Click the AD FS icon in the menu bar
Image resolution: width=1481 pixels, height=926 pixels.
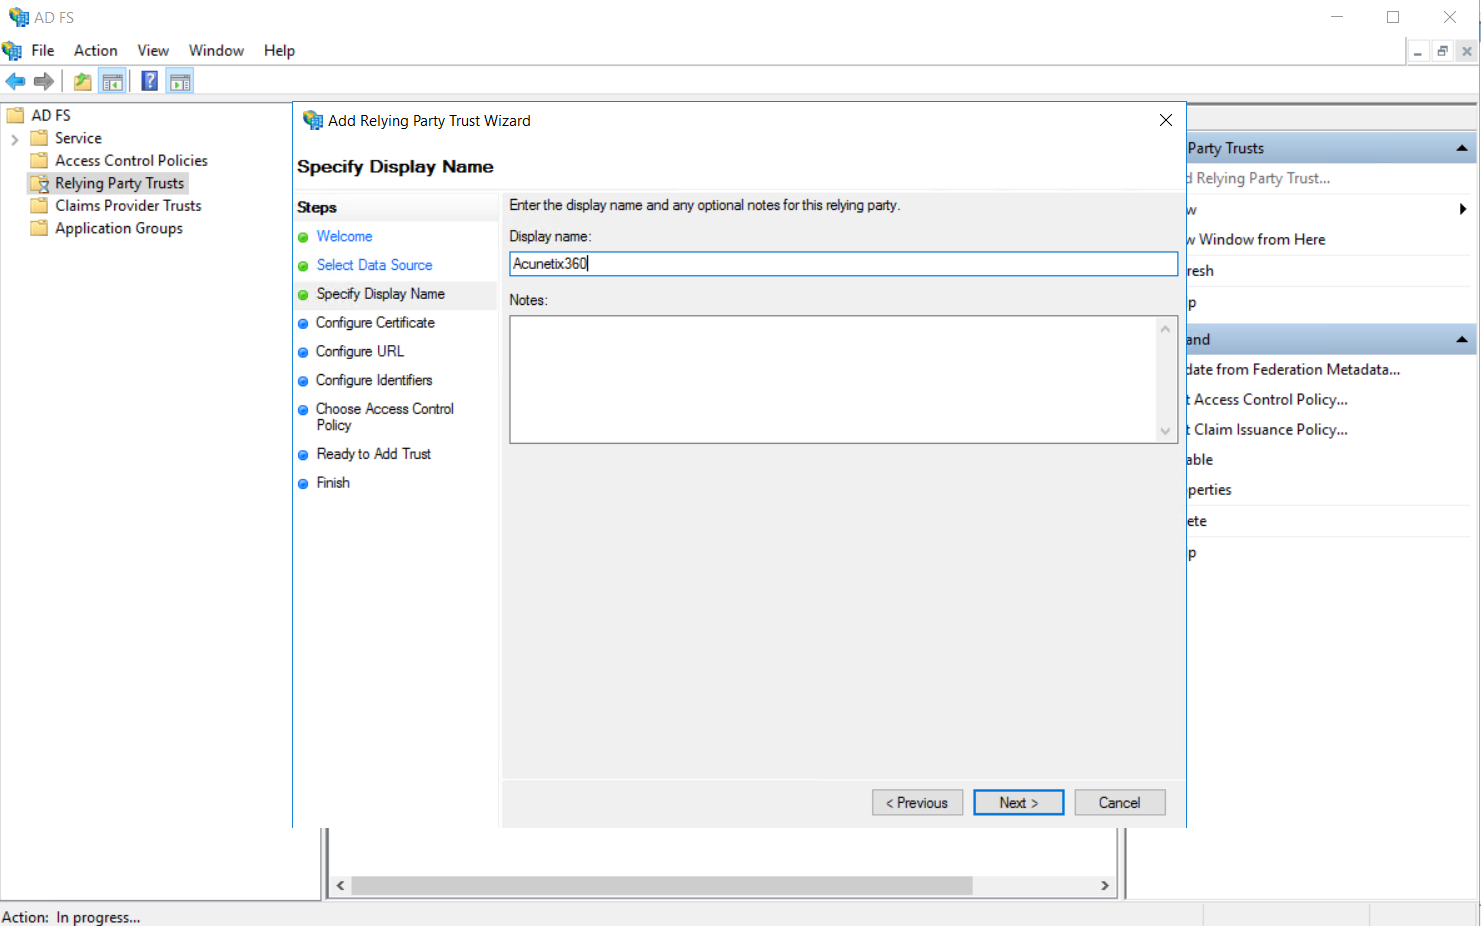[12, 50]
